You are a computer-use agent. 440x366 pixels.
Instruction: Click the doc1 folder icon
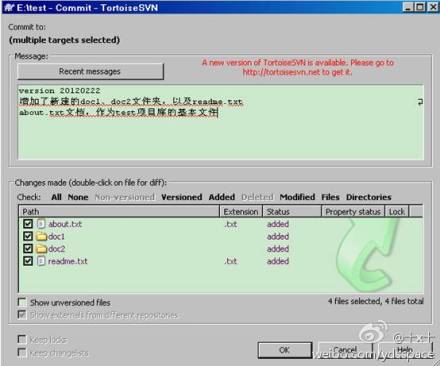pos(41,236)
